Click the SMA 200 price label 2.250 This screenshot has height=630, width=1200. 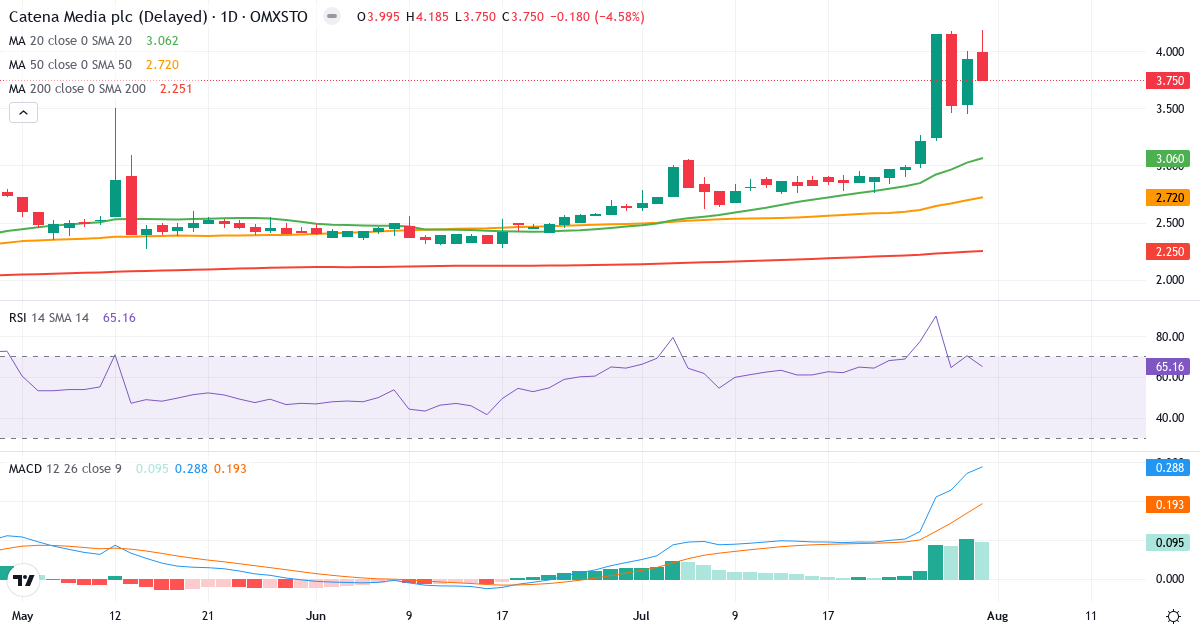[1169, 252]
